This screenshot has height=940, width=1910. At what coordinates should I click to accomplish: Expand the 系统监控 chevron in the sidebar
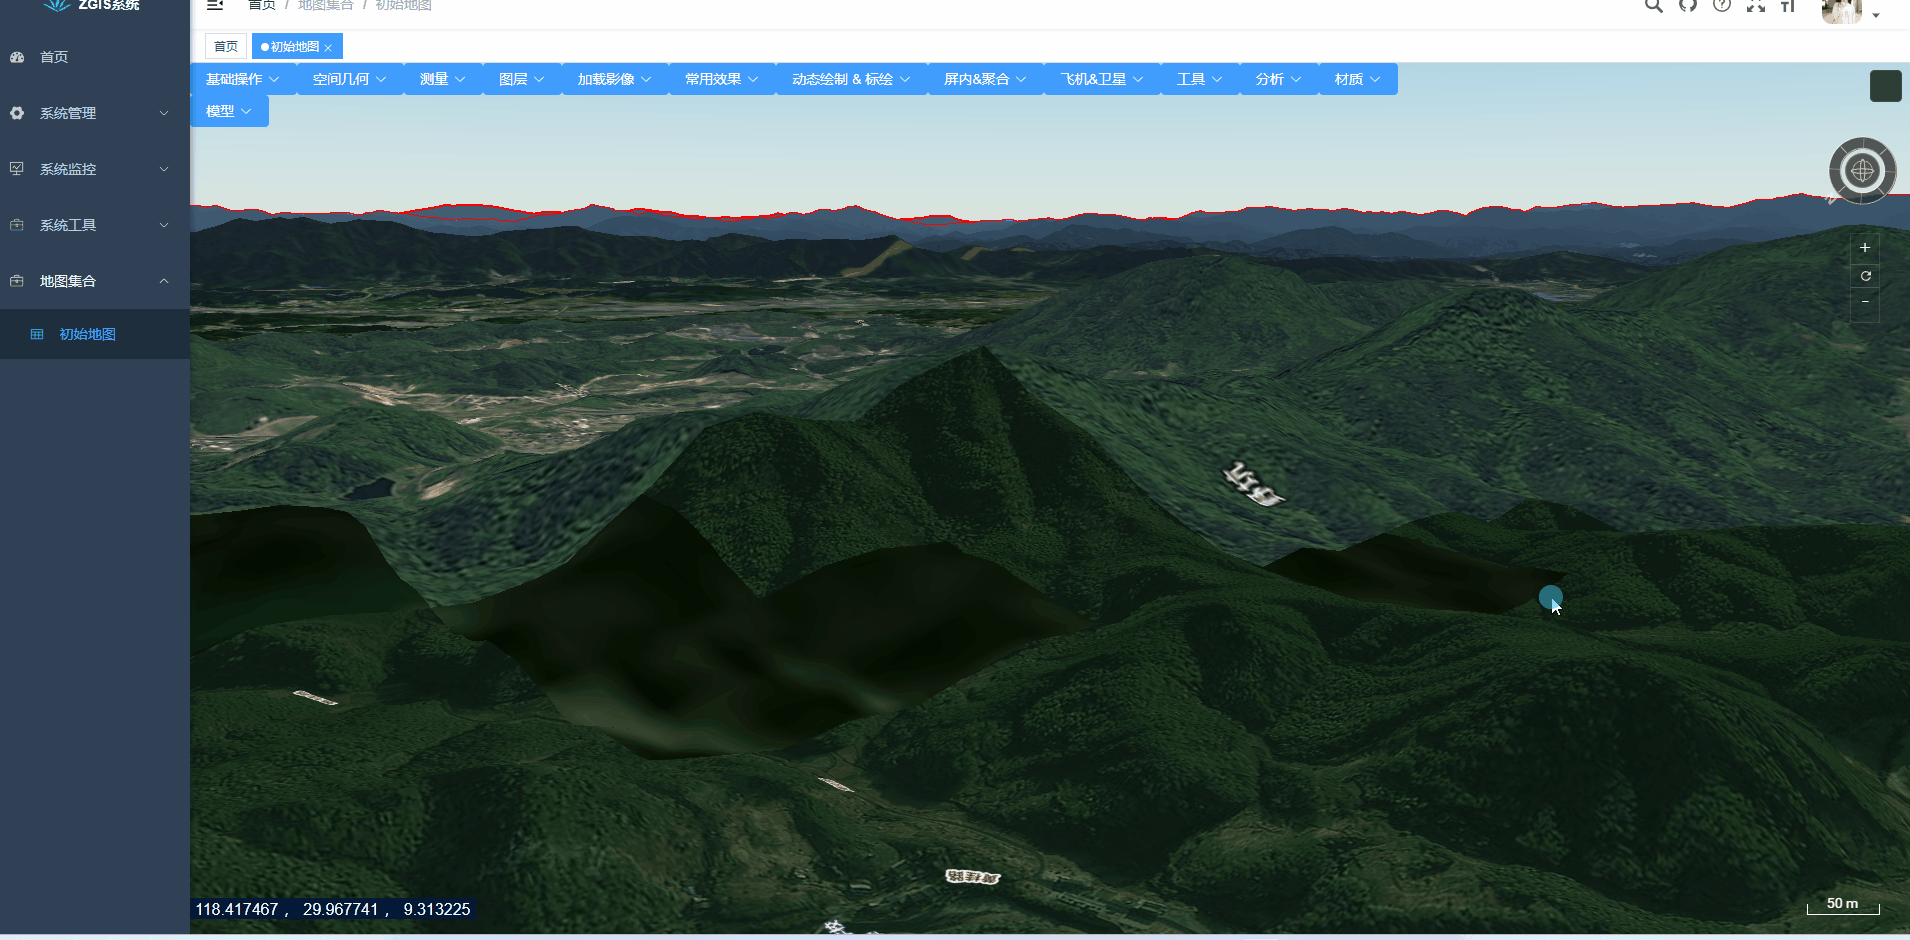click(x=164, y=169)
